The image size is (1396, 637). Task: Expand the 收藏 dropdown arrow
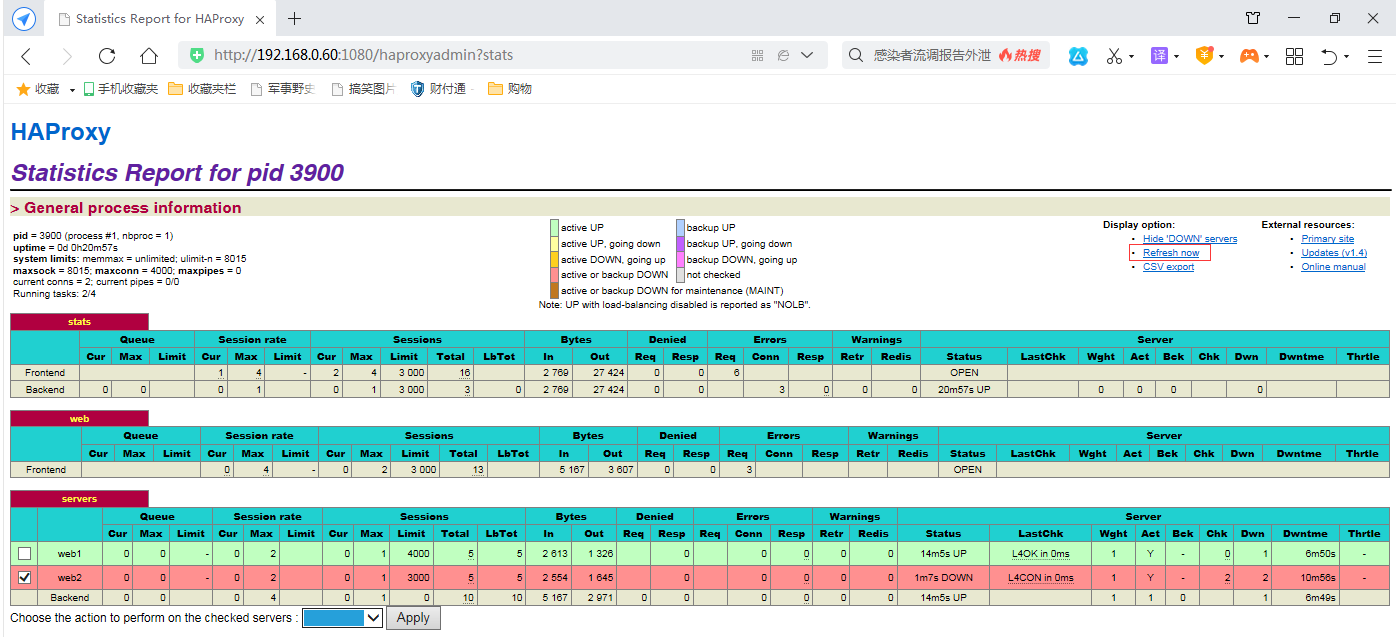72,90
